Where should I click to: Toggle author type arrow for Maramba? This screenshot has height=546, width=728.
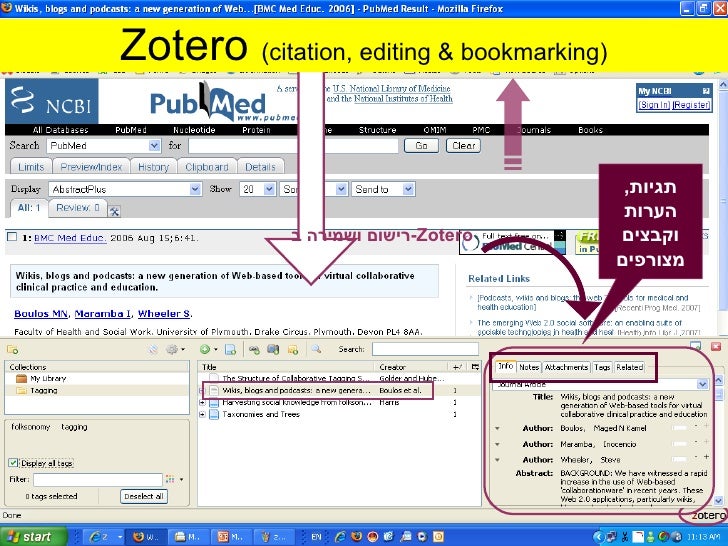pos(497,444)
